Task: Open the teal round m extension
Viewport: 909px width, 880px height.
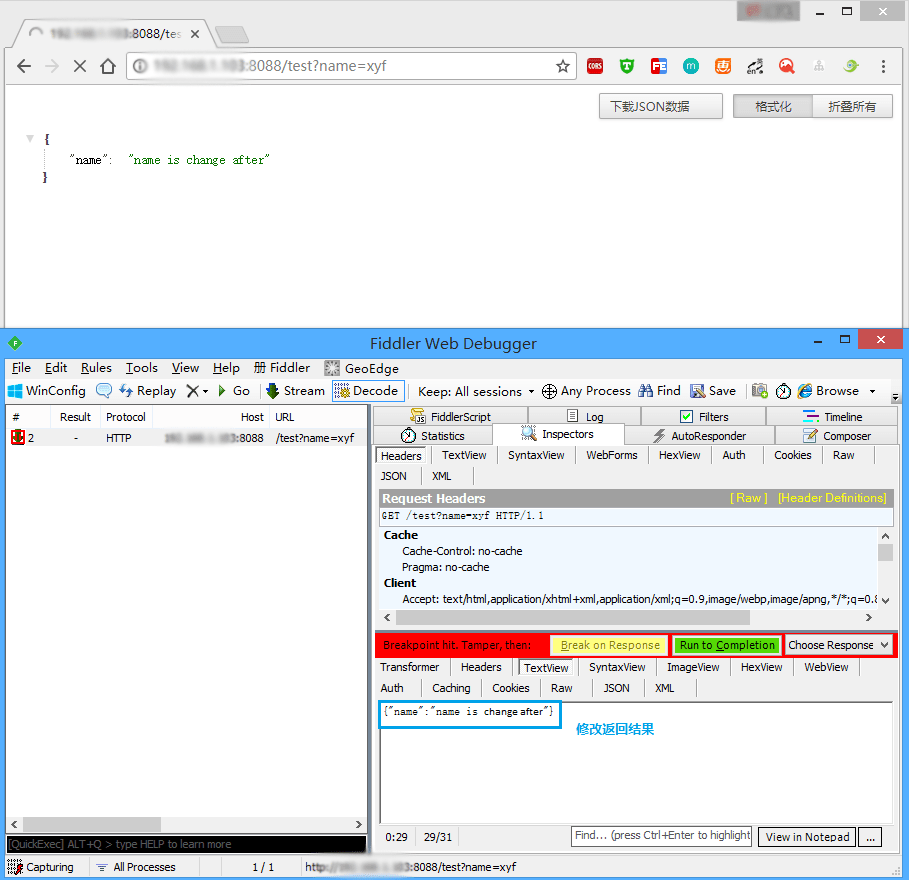Action: point(690,66)
